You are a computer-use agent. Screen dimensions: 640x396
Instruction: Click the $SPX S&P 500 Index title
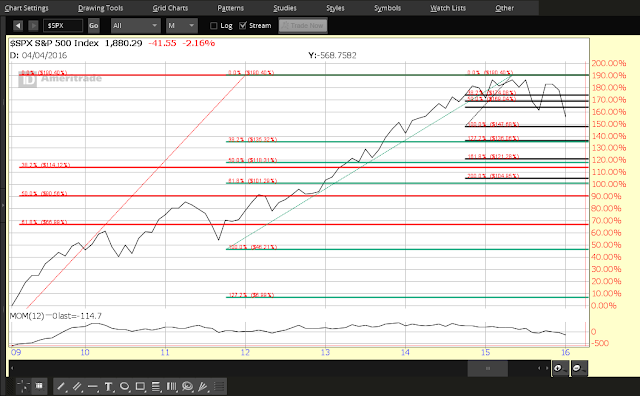(54, 43)
